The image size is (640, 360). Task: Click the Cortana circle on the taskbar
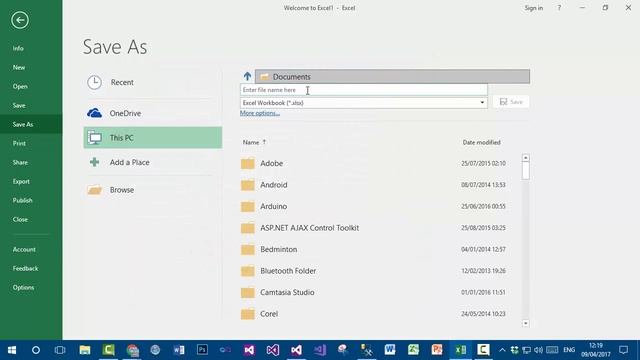(x=36, y=350)
